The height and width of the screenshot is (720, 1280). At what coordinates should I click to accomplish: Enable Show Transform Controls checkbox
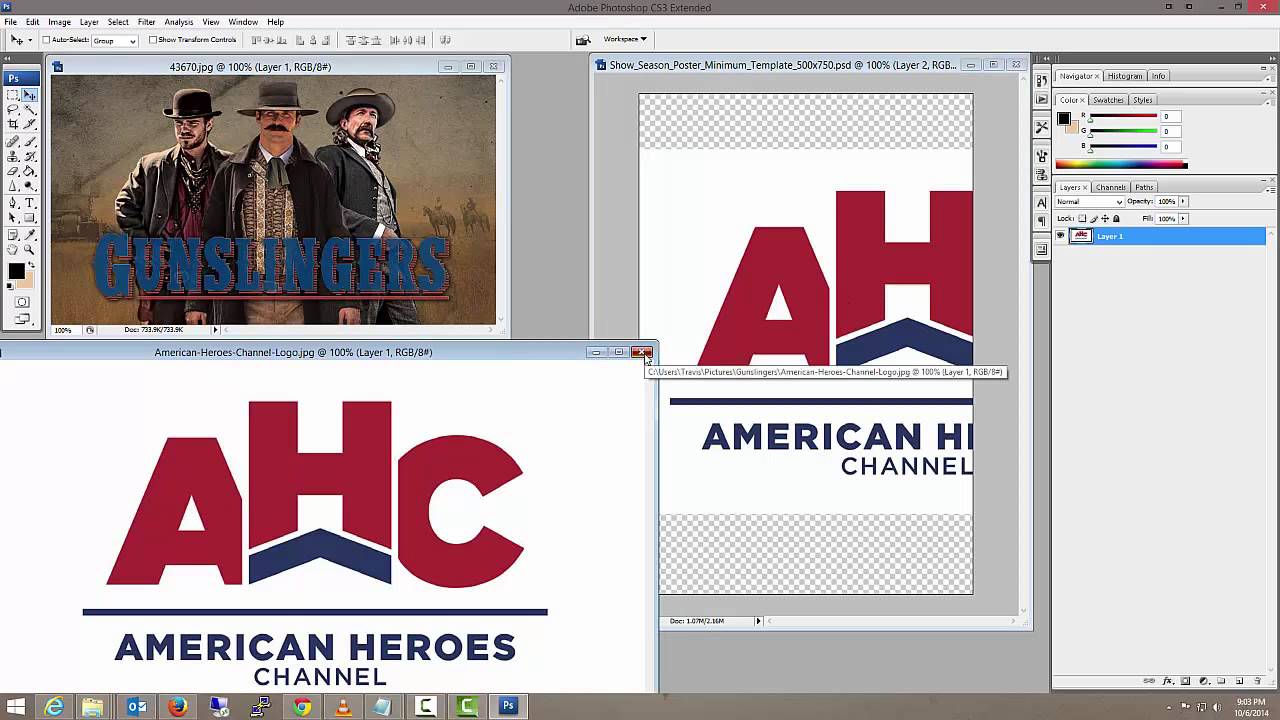click(153, 40)
